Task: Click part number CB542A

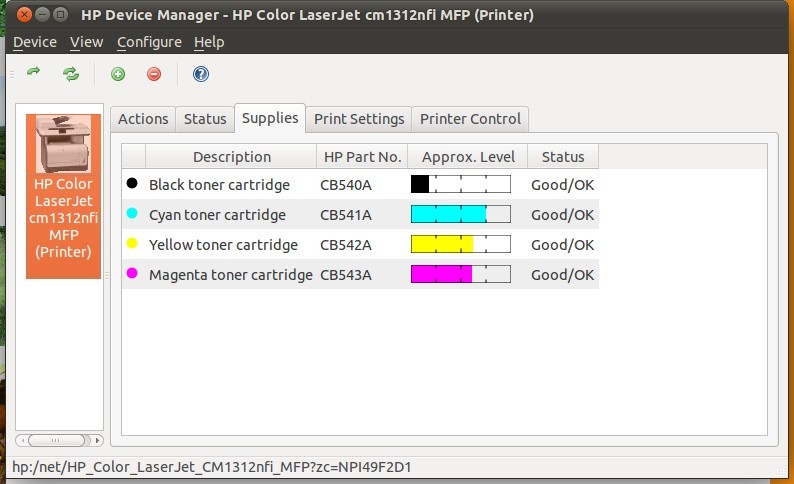Action: click(x=346, y=245)
